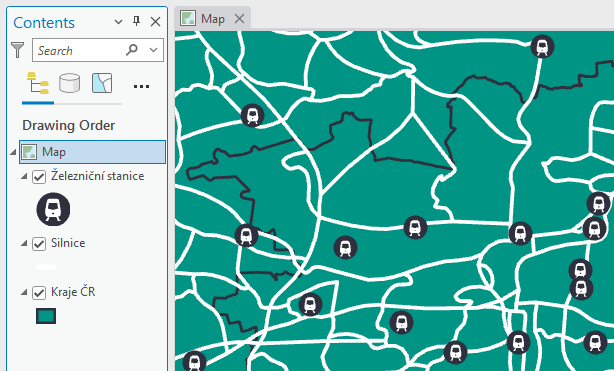Collapse the Silnice layer expander triangle
The height and width of the screenshot is (371, 614).
tap(24, 244)
